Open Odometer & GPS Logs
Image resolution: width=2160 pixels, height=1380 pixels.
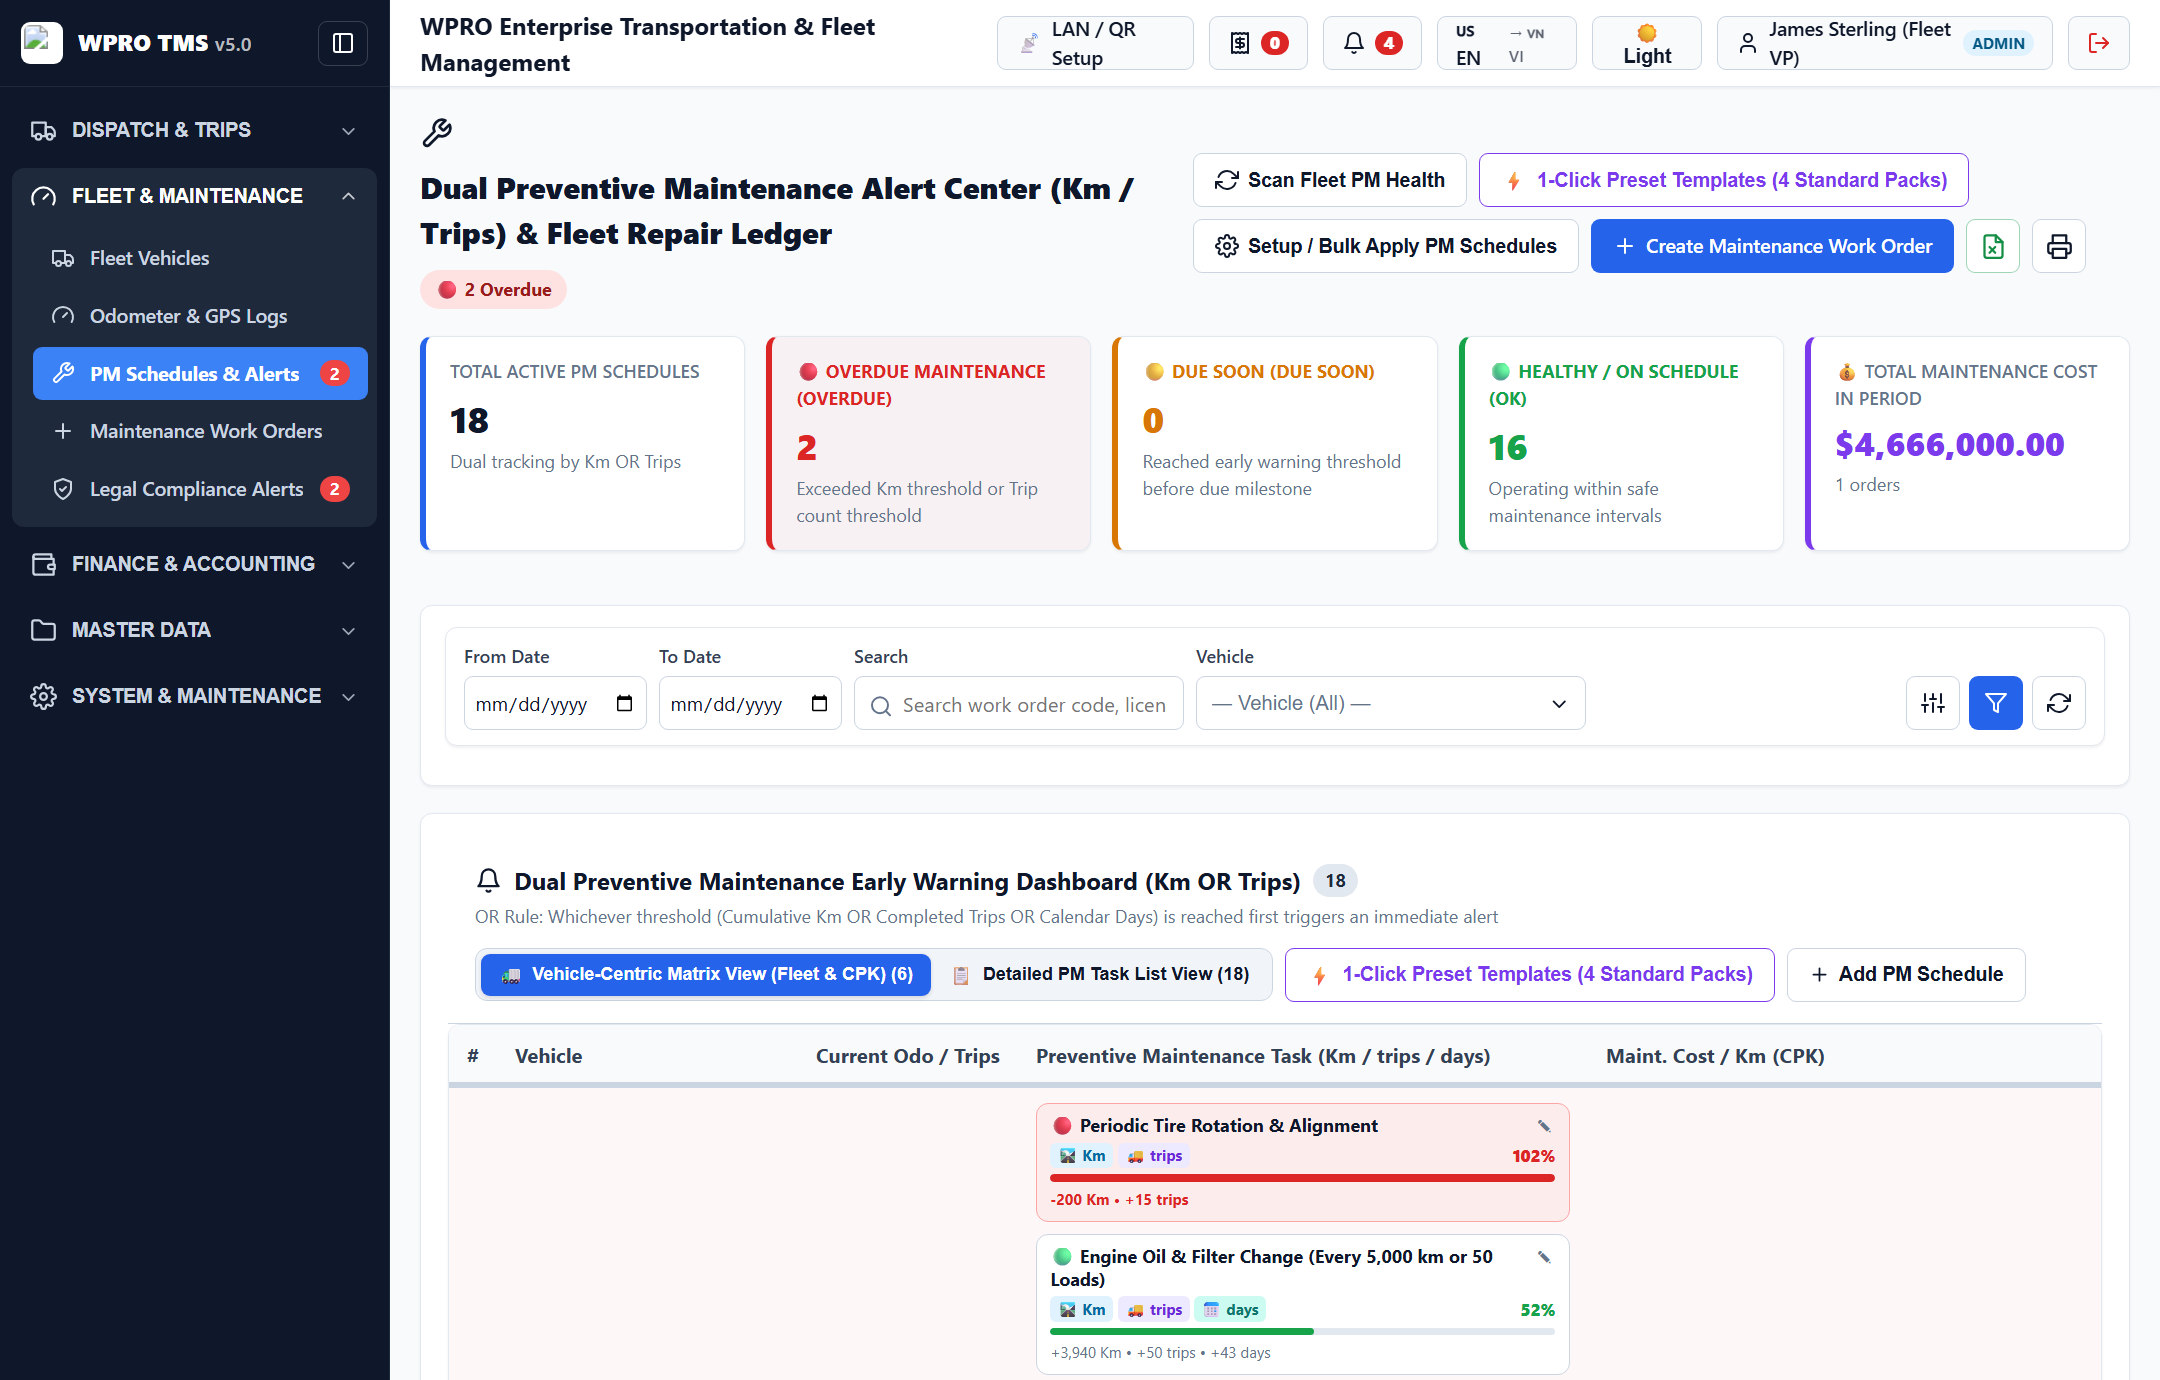point(200,316)
